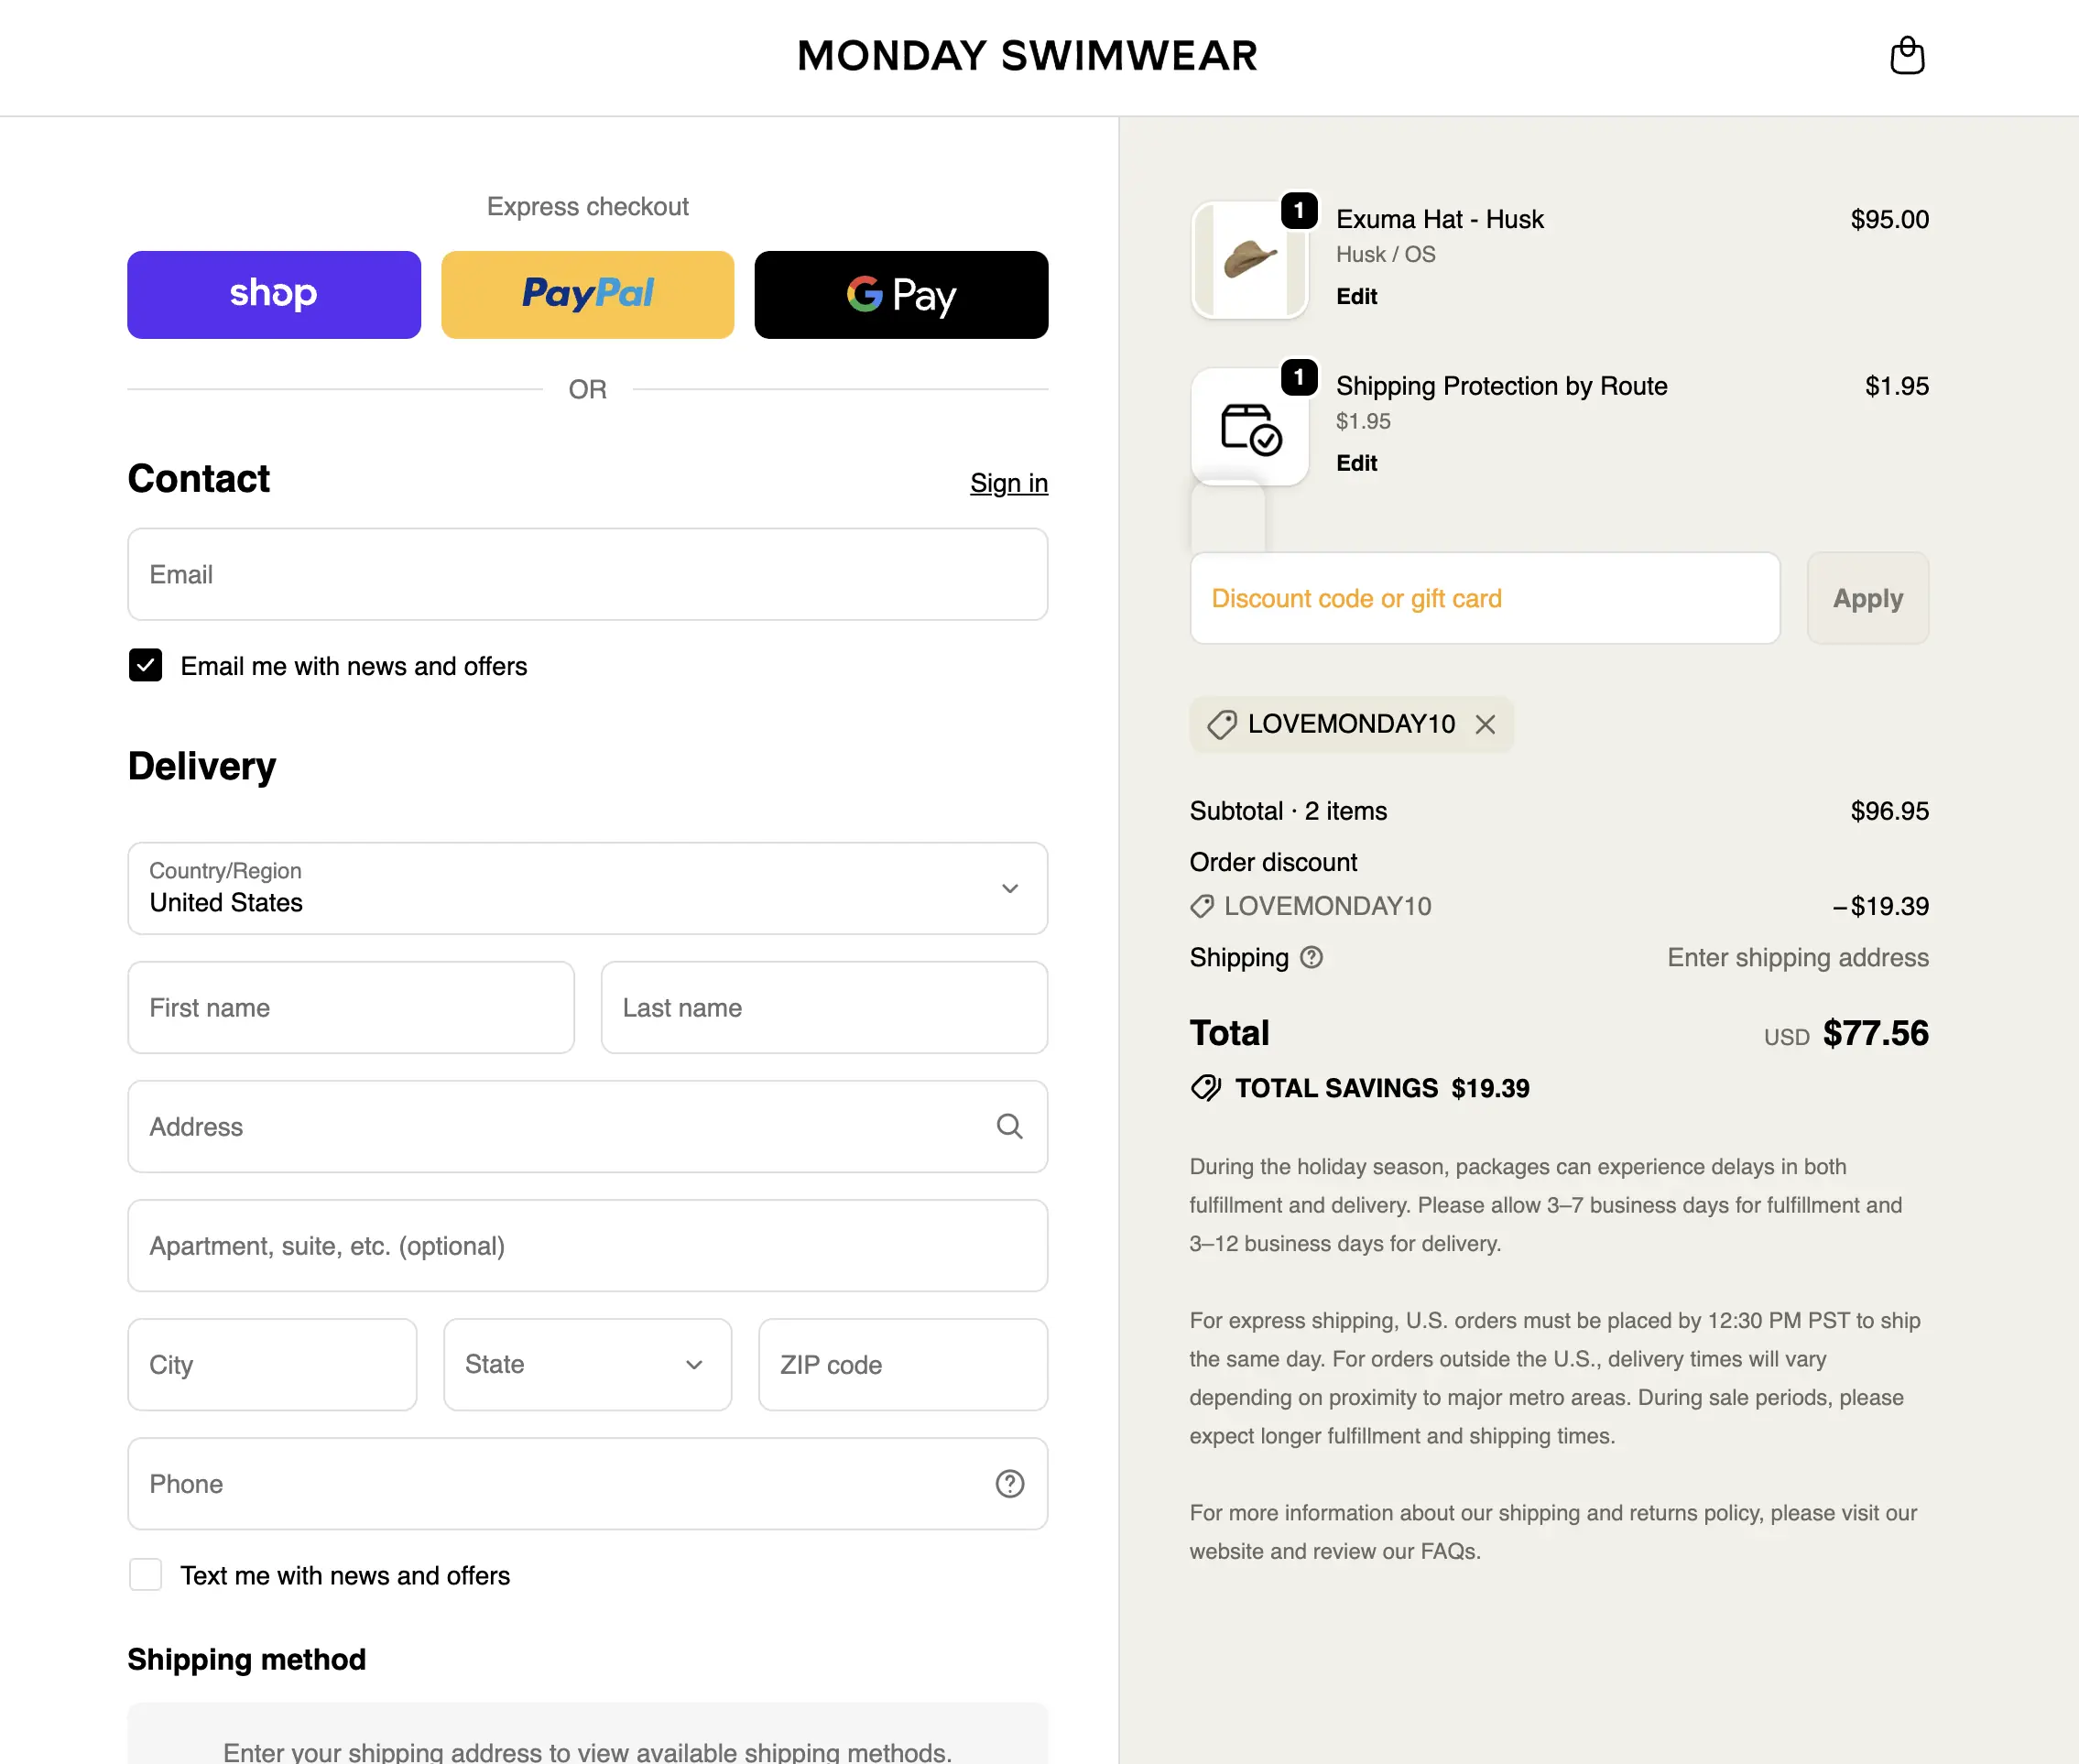2079x1764 pixels.
Task: Click the total savings tag icon
Action: coord(1206,1088)
